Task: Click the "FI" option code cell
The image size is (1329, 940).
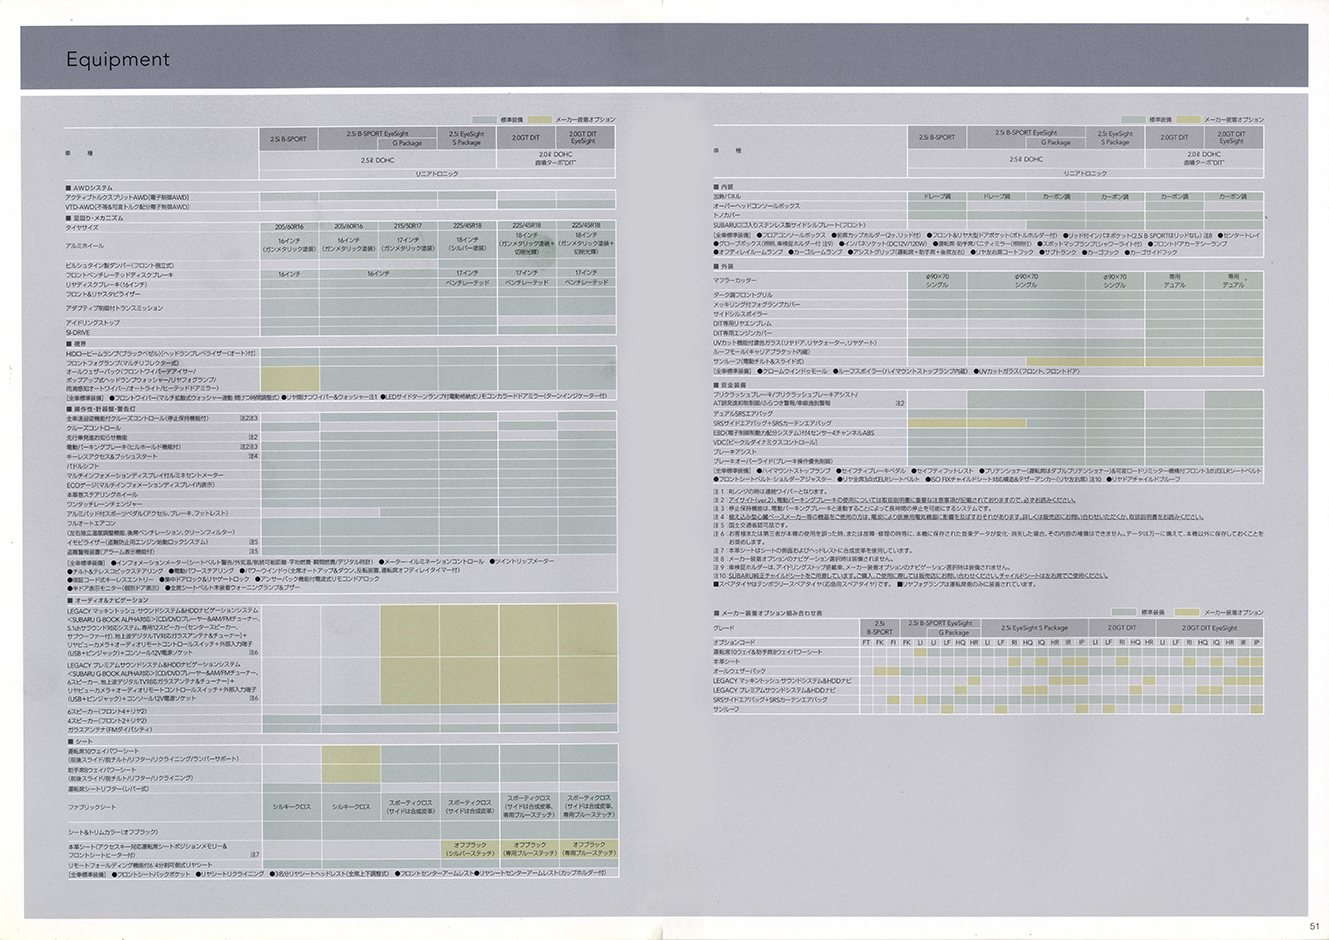Action: 894,642
